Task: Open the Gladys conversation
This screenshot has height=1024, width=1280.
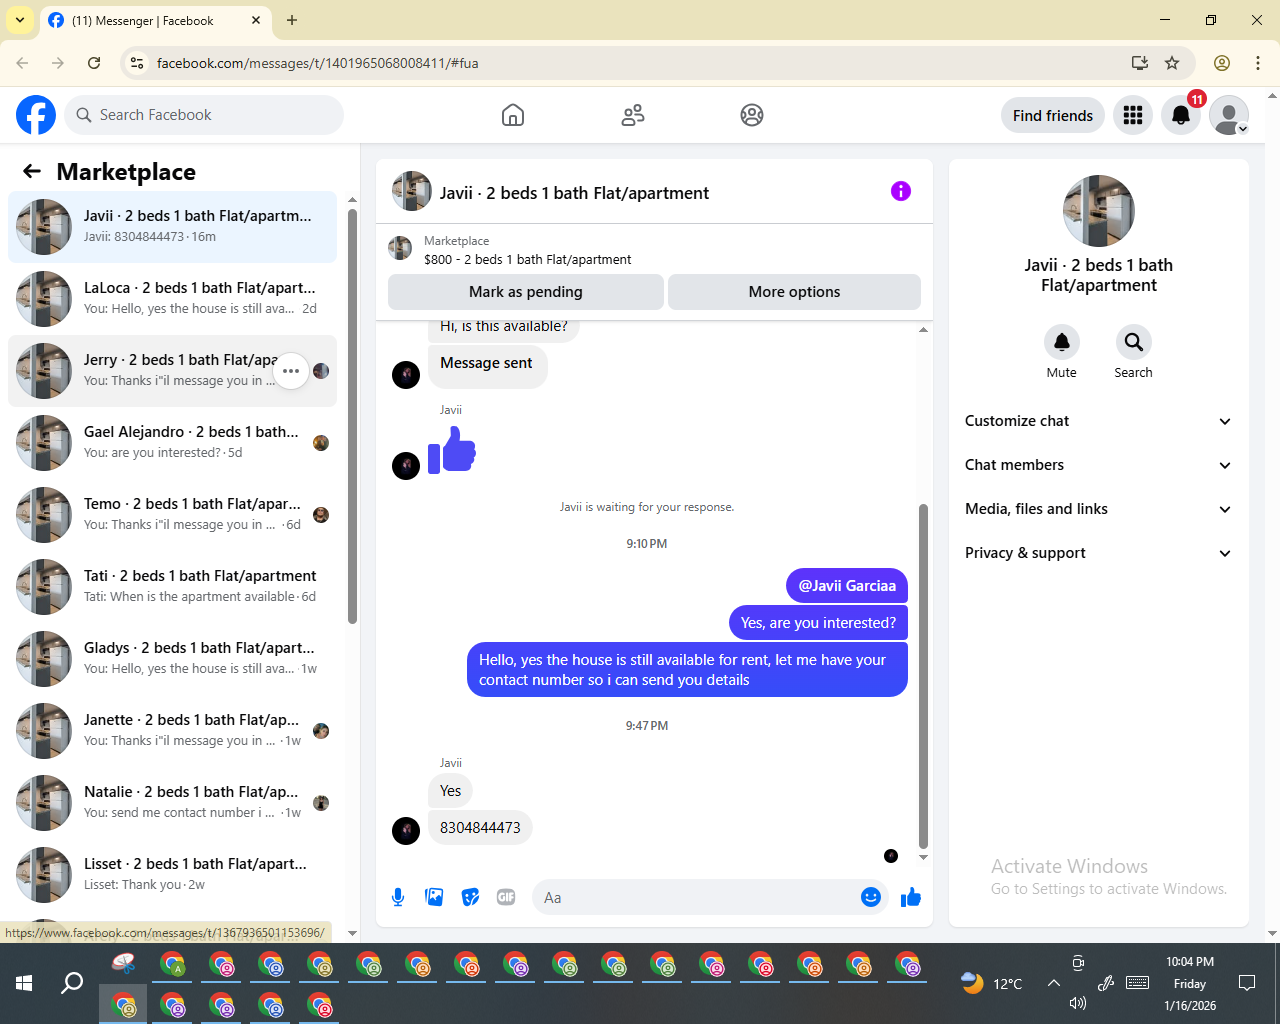Action: point(172,659)
